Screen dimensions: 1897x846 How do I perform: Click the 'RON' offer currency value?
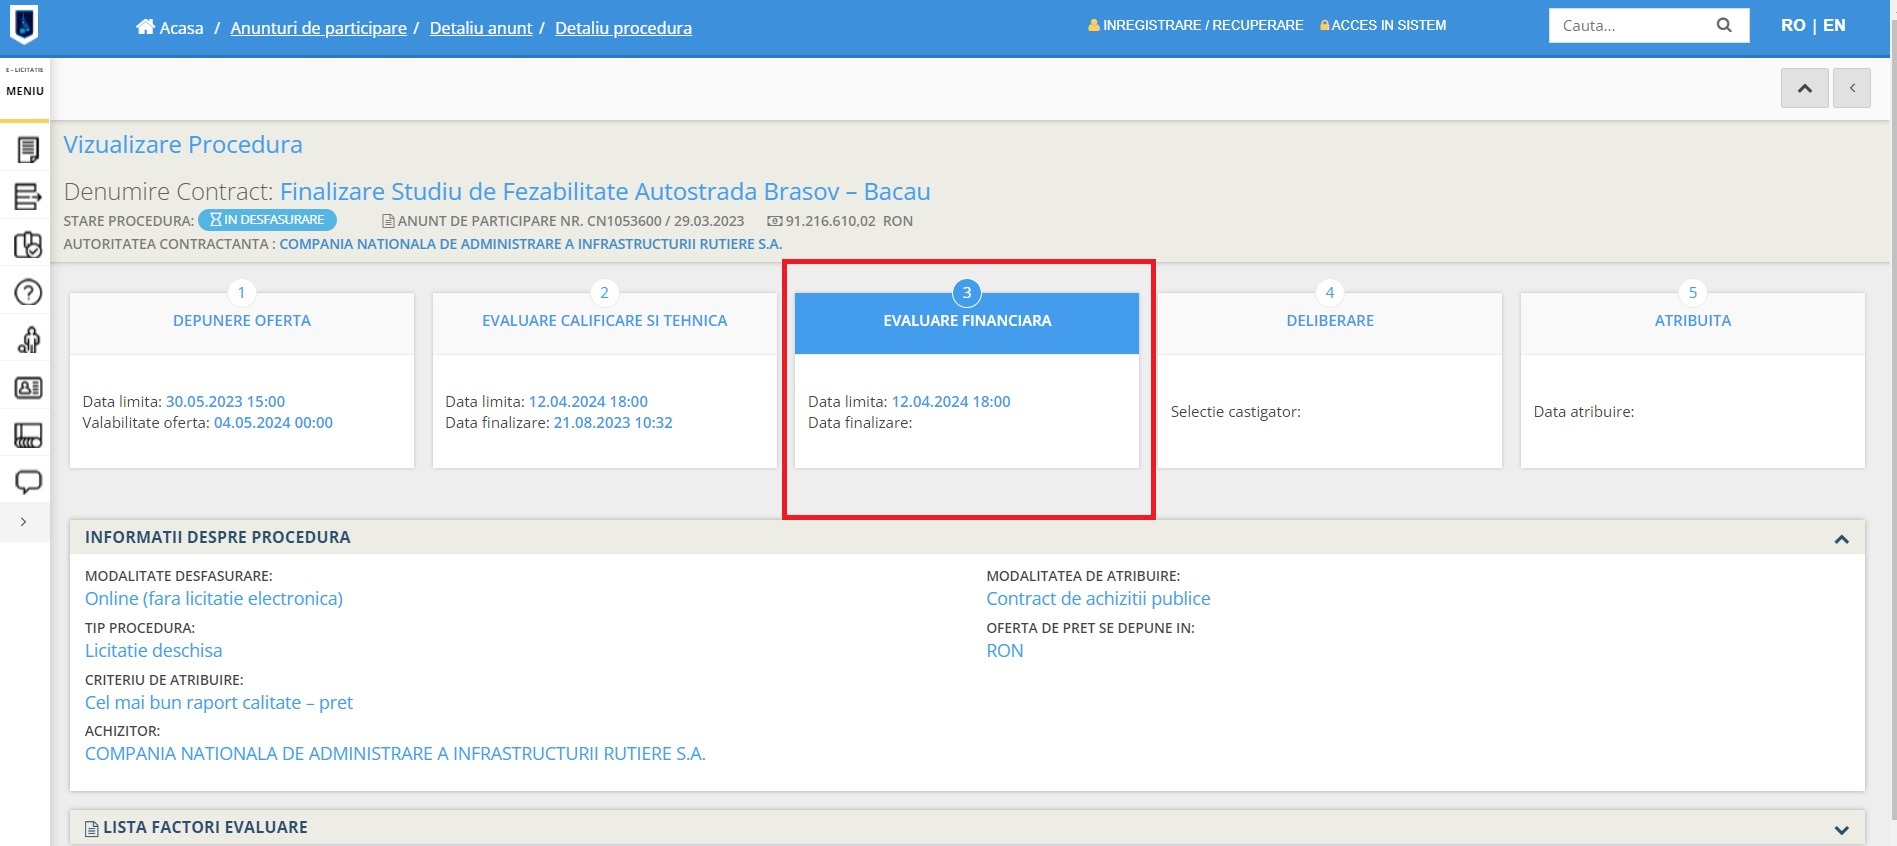1005,650
